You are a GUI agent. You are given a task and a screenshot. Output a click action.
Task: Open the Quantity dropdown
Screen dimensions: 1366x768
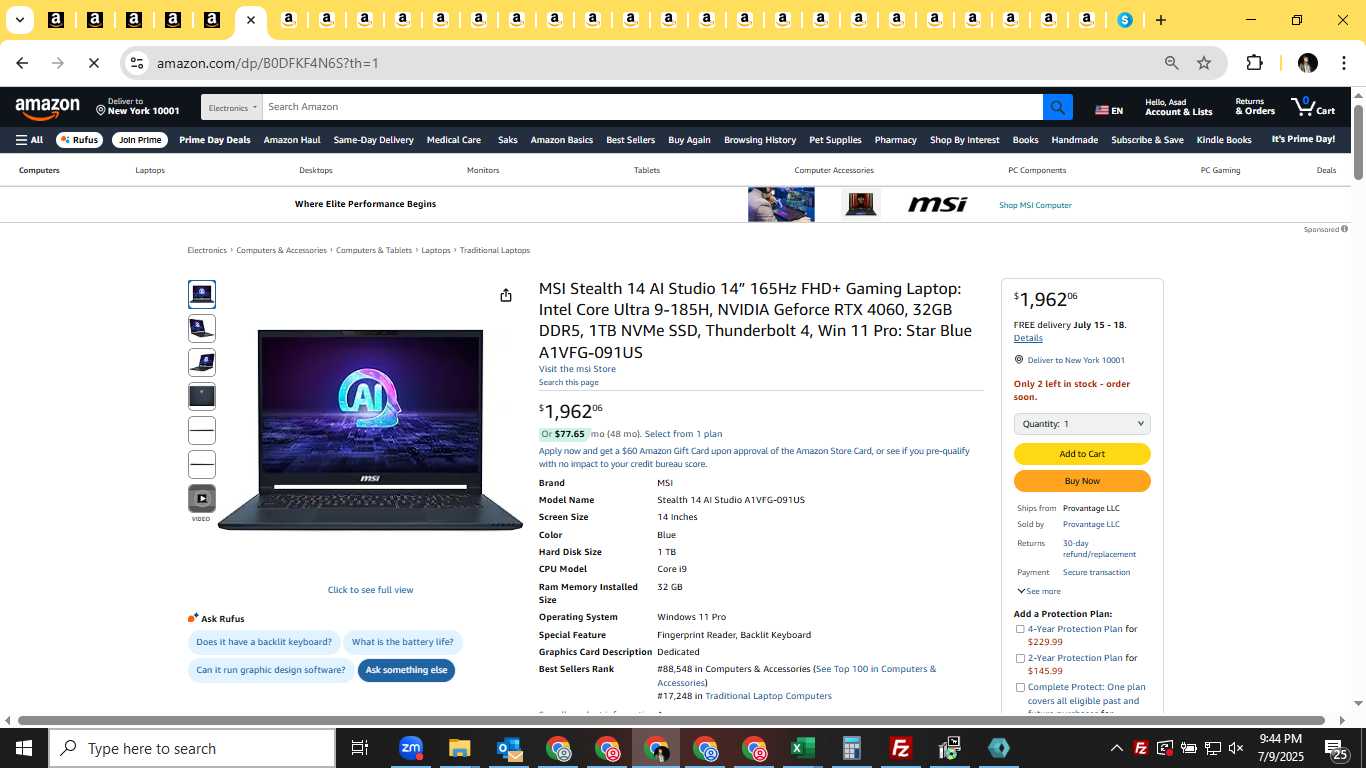(x=1082, y=424)
